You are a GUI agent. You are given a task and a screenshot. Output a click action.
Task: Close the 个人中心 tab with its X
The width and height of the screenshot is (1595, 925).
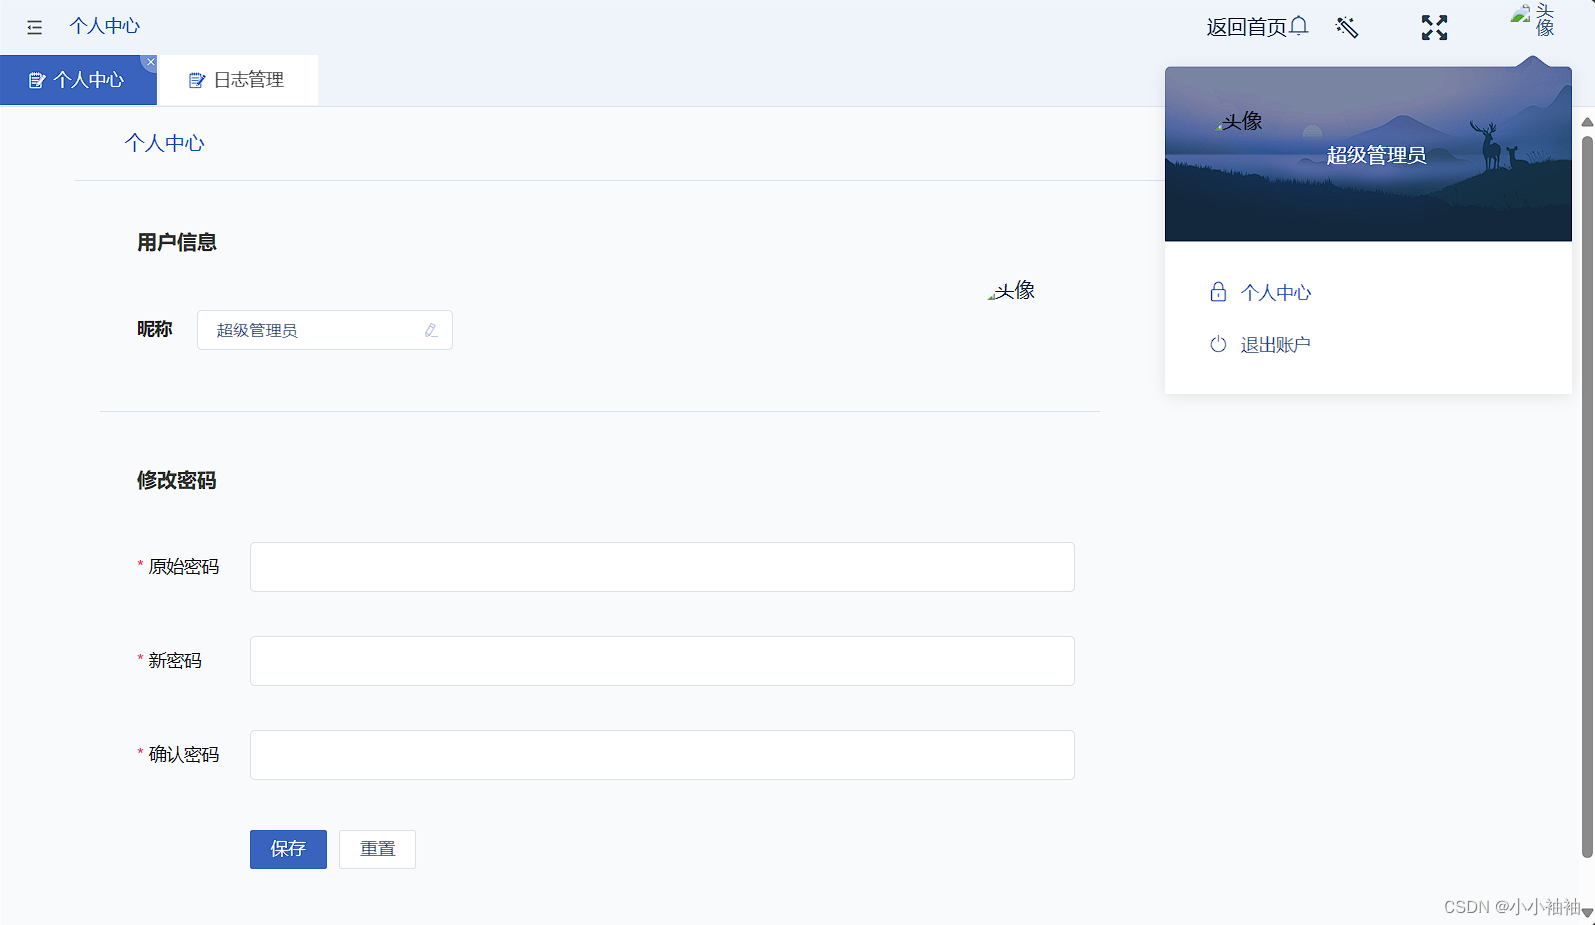coord(150,62)
